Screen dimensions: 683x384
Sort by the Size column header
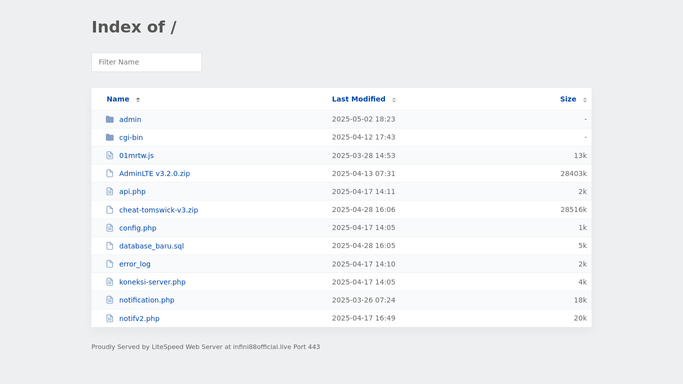pyautogui.click(x=568, y=99)
